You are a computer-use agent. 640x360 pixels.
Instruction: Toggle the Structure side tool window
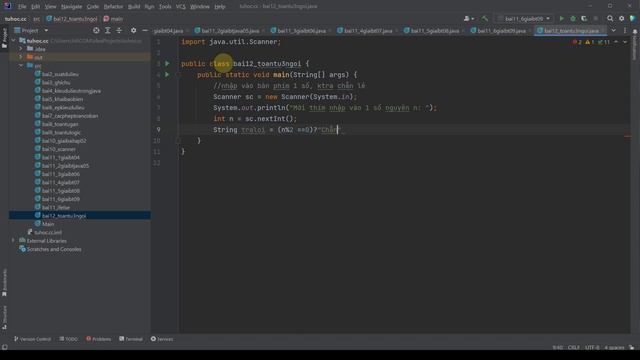4,318
